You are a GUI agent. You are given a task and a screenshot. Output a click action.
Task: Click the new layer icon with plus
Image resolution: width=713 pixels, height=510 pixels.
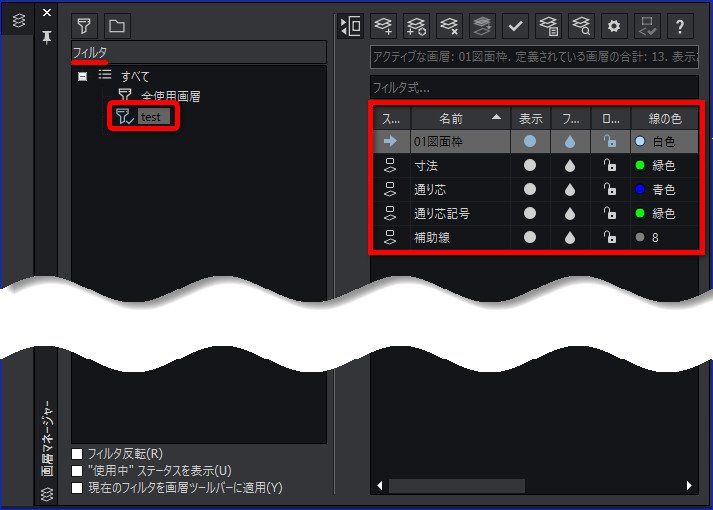coord(383,26)
